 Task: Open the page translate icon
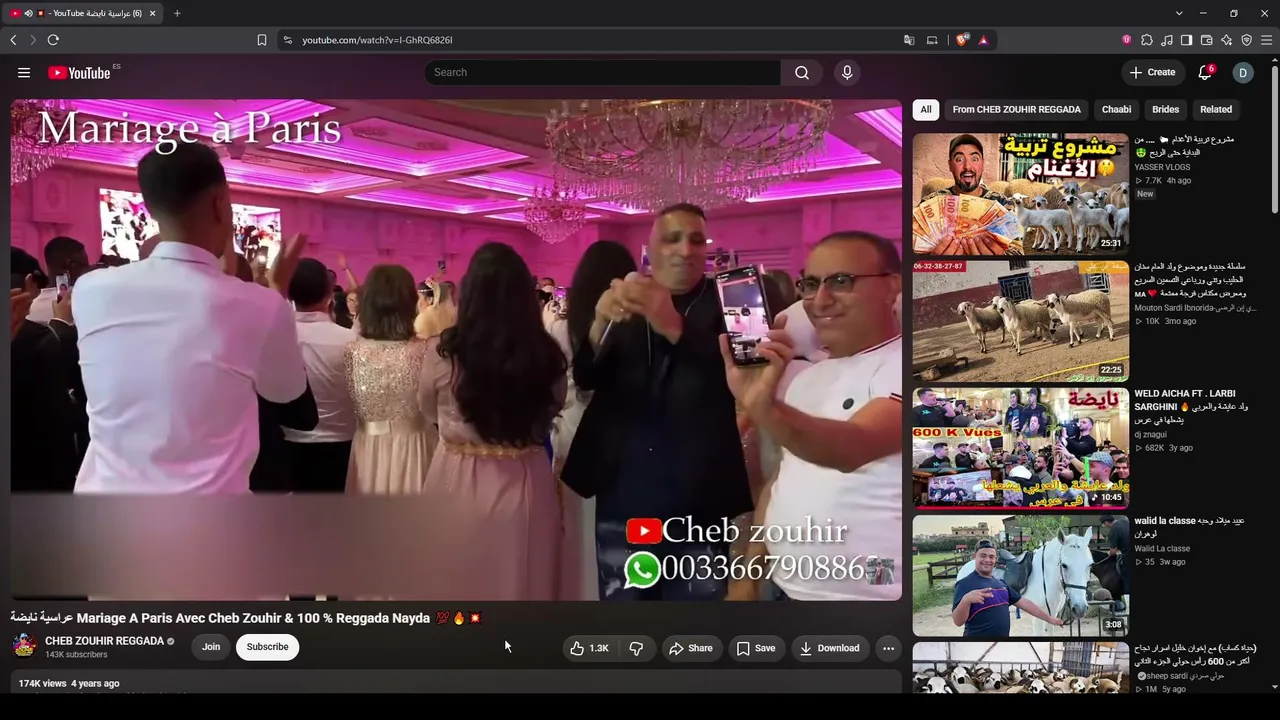pyautogui.click(x=909, y=40)
